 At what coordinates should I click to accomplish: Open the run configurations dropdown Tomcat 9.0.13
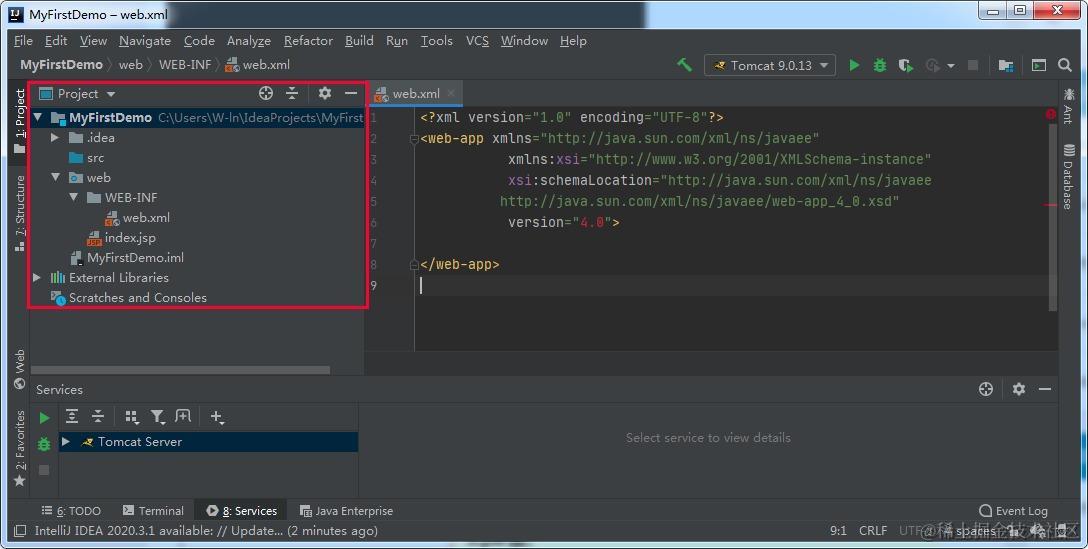[x=770, y=65]
